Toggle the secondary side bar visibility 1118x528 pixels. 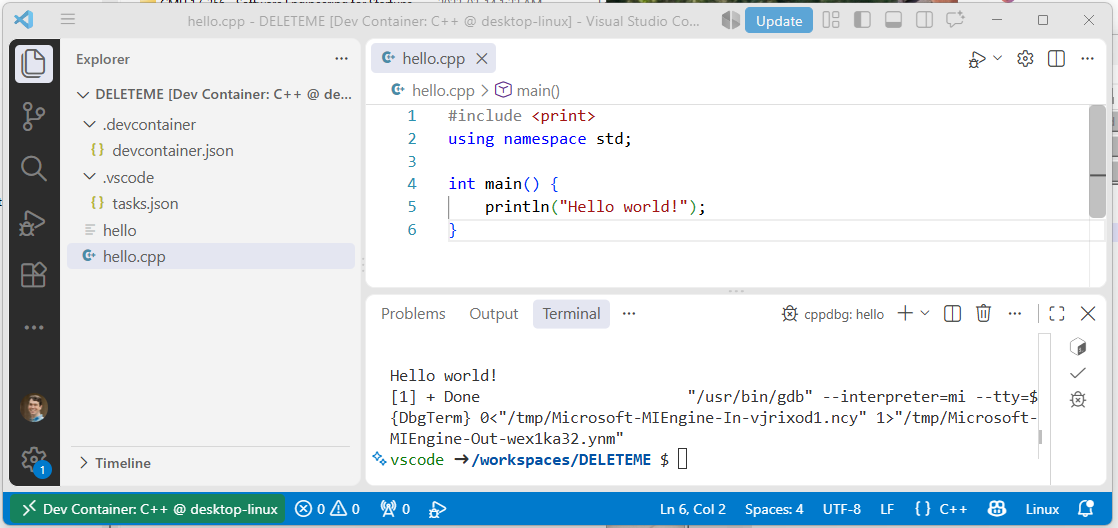coord(924,20)
